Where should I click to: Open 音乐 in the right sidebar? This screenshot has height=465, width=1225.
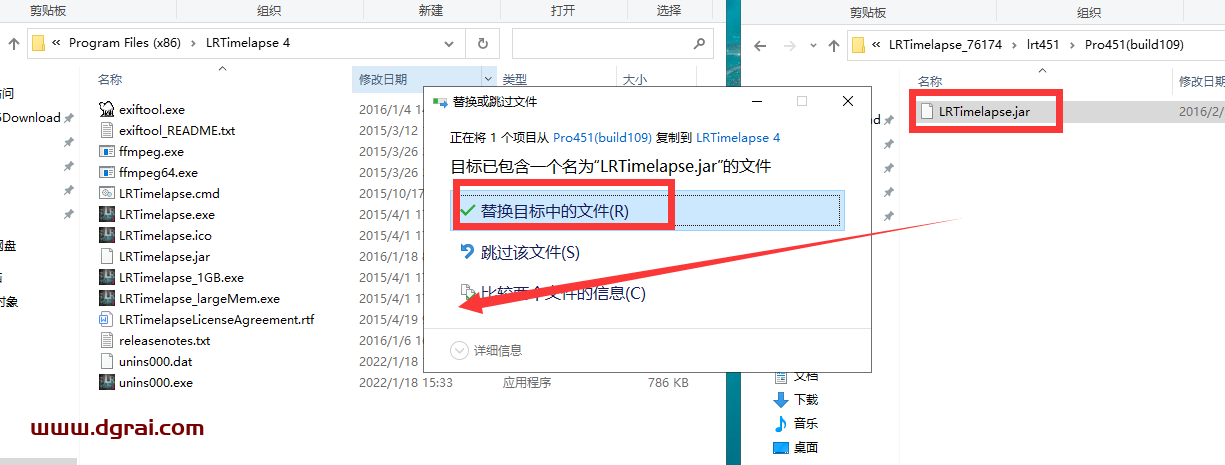tap(806, 423)
